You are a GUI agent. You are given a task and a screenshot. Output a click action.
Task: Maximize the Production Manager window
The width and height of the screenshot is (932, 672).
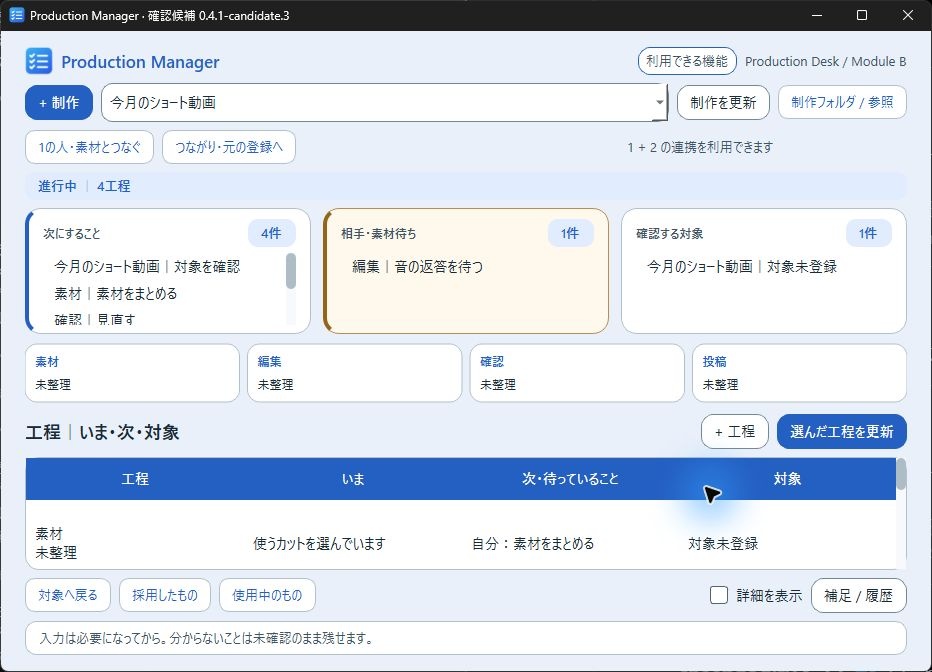click(x=862, y=15)
